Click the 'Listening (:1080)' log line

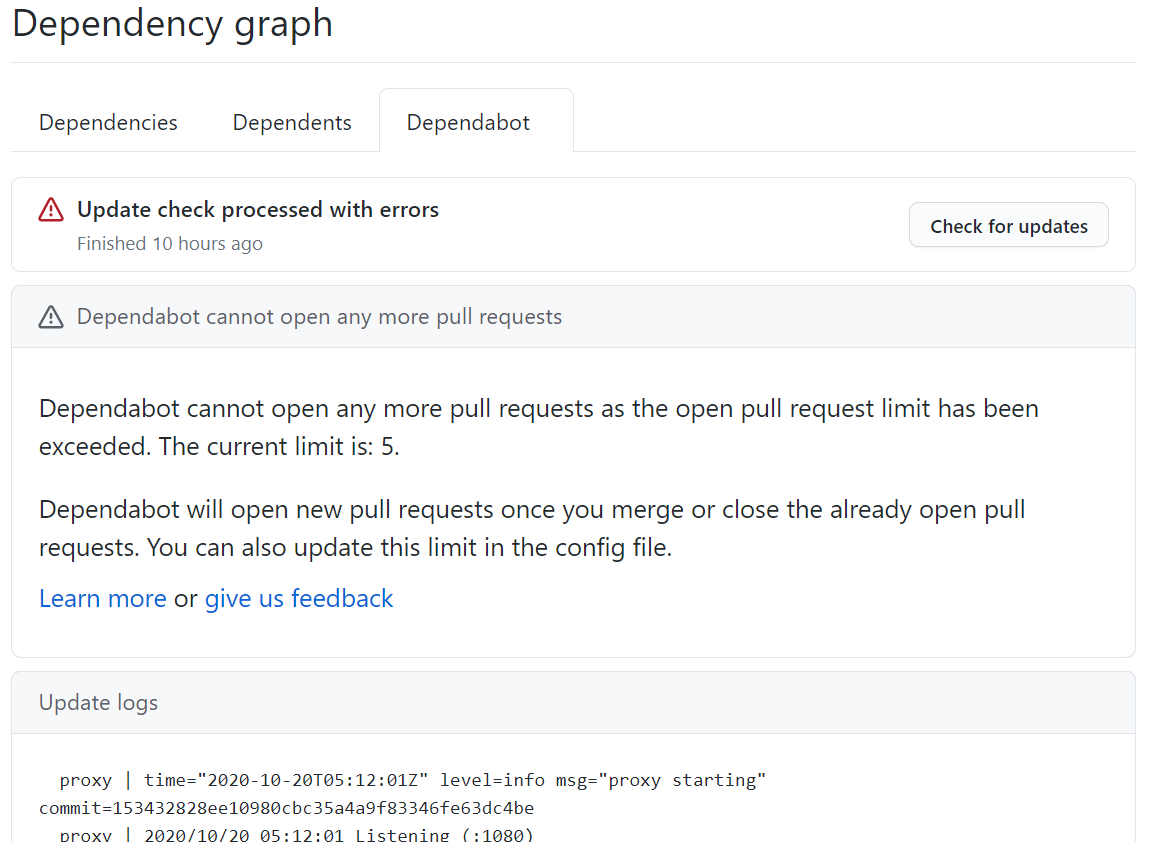coord(297,835)
